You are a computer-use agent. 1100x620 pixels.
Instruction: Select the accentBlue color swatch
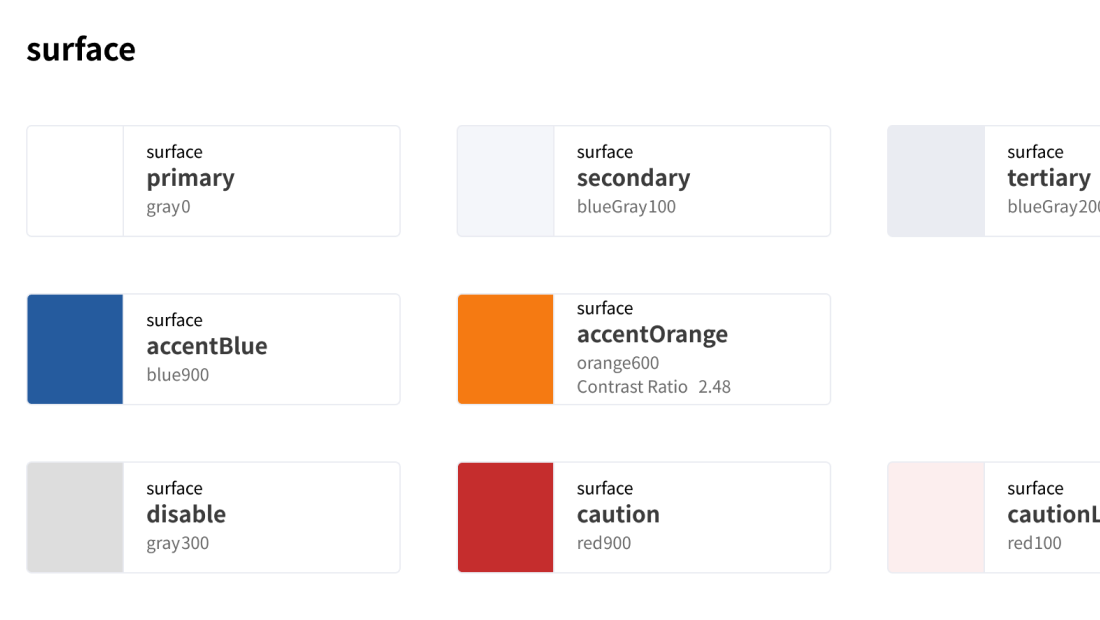coord(75,349)
